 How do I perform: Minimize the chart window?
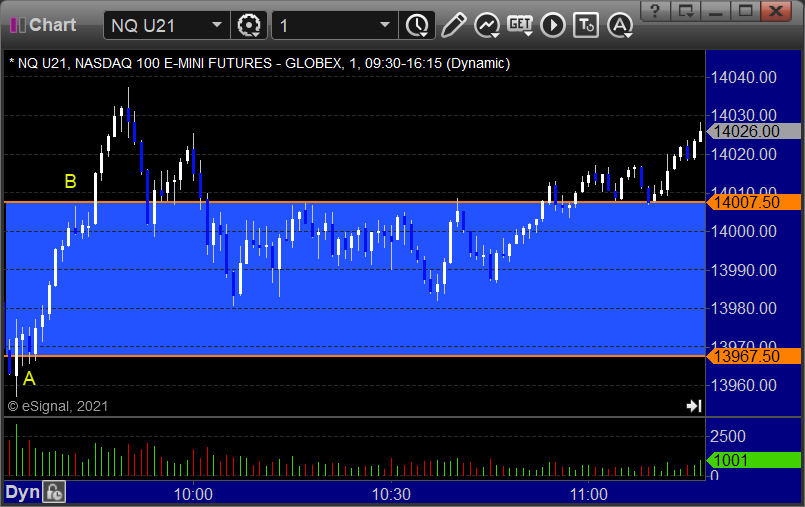pos(716,11)
